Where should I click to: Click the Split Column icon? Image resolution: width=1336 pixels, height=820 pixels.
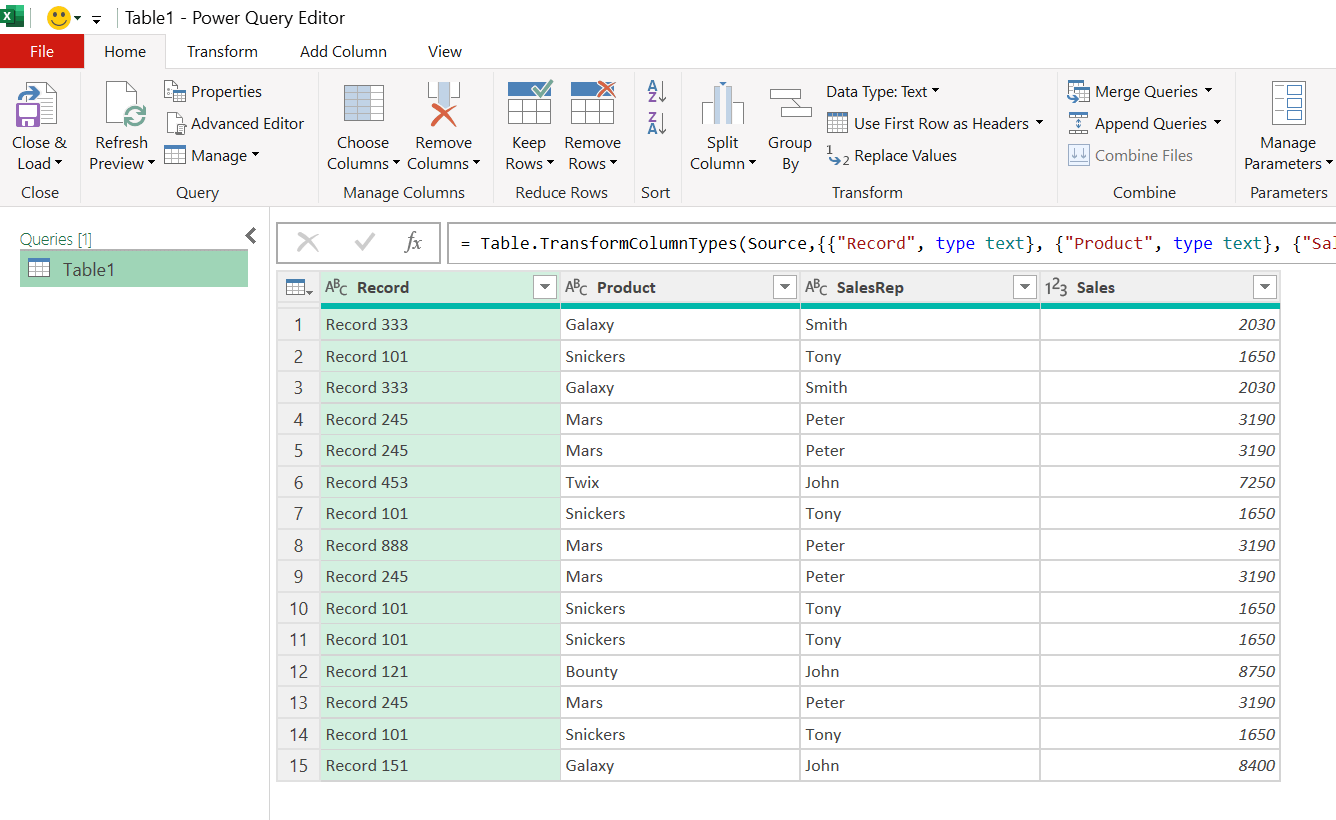(x=722, y=105)
